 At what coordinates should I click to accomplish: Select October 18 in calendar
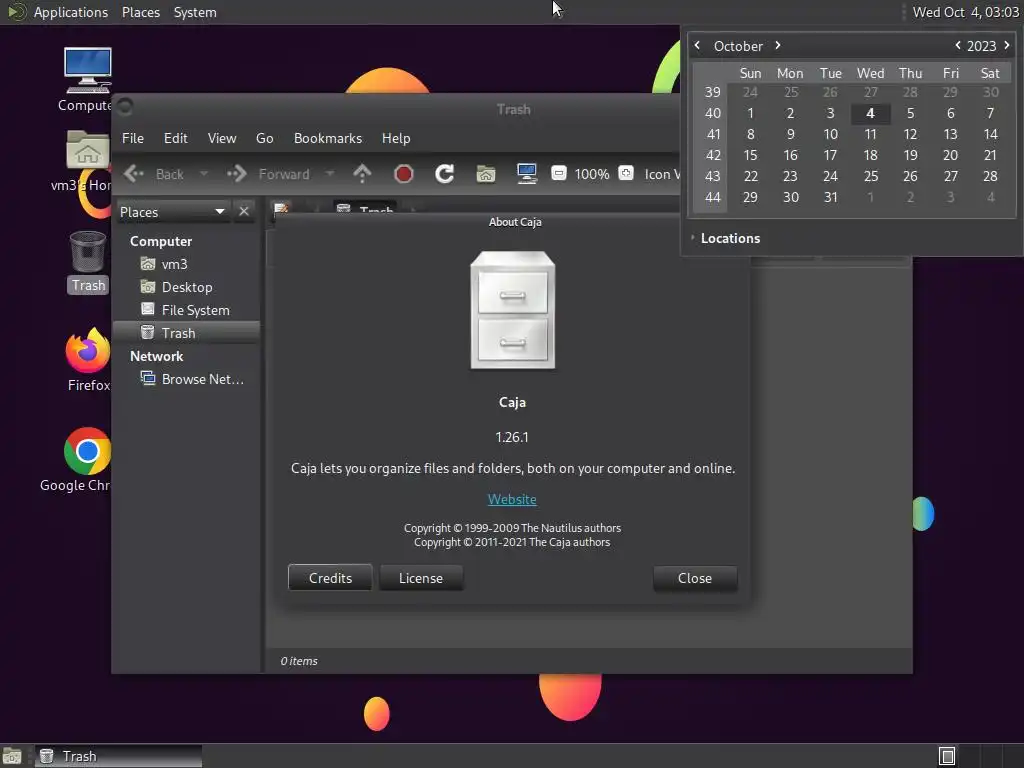(870, 155)
